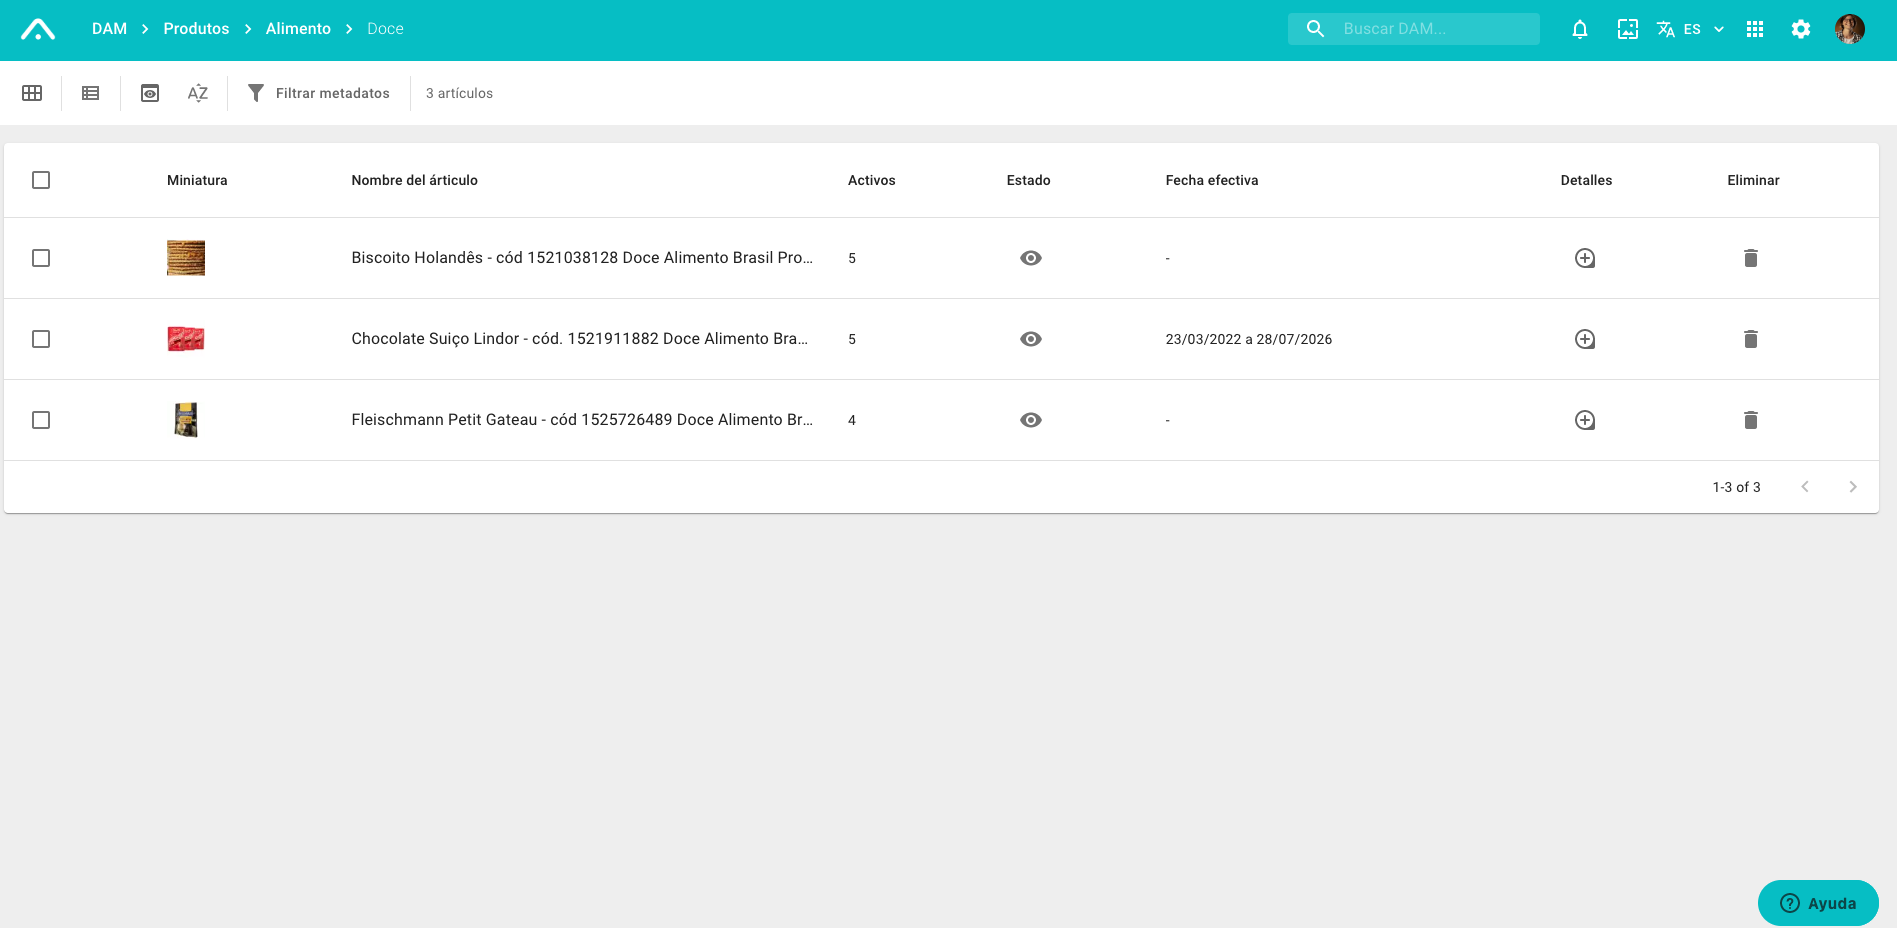Sort articles alphabetically A-Z
The image size is (1897, 928).
point(198,93)
